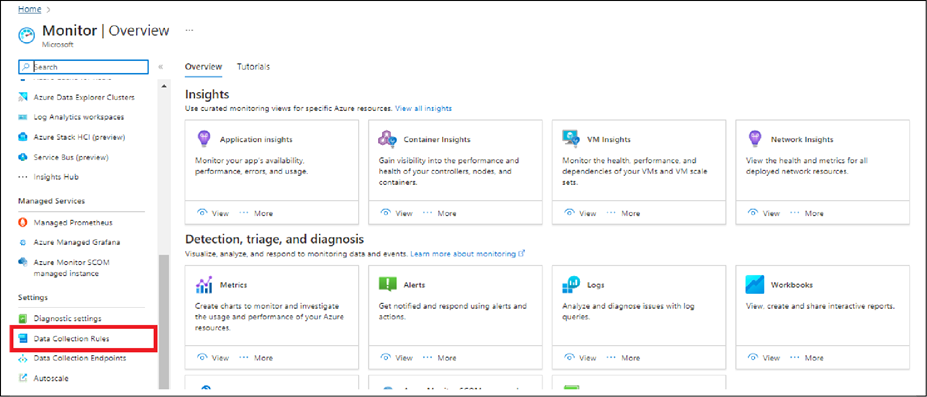Screen dimensions: 927x397
Task: Click the Diagnostic settings icon
Action: [23, 319]
